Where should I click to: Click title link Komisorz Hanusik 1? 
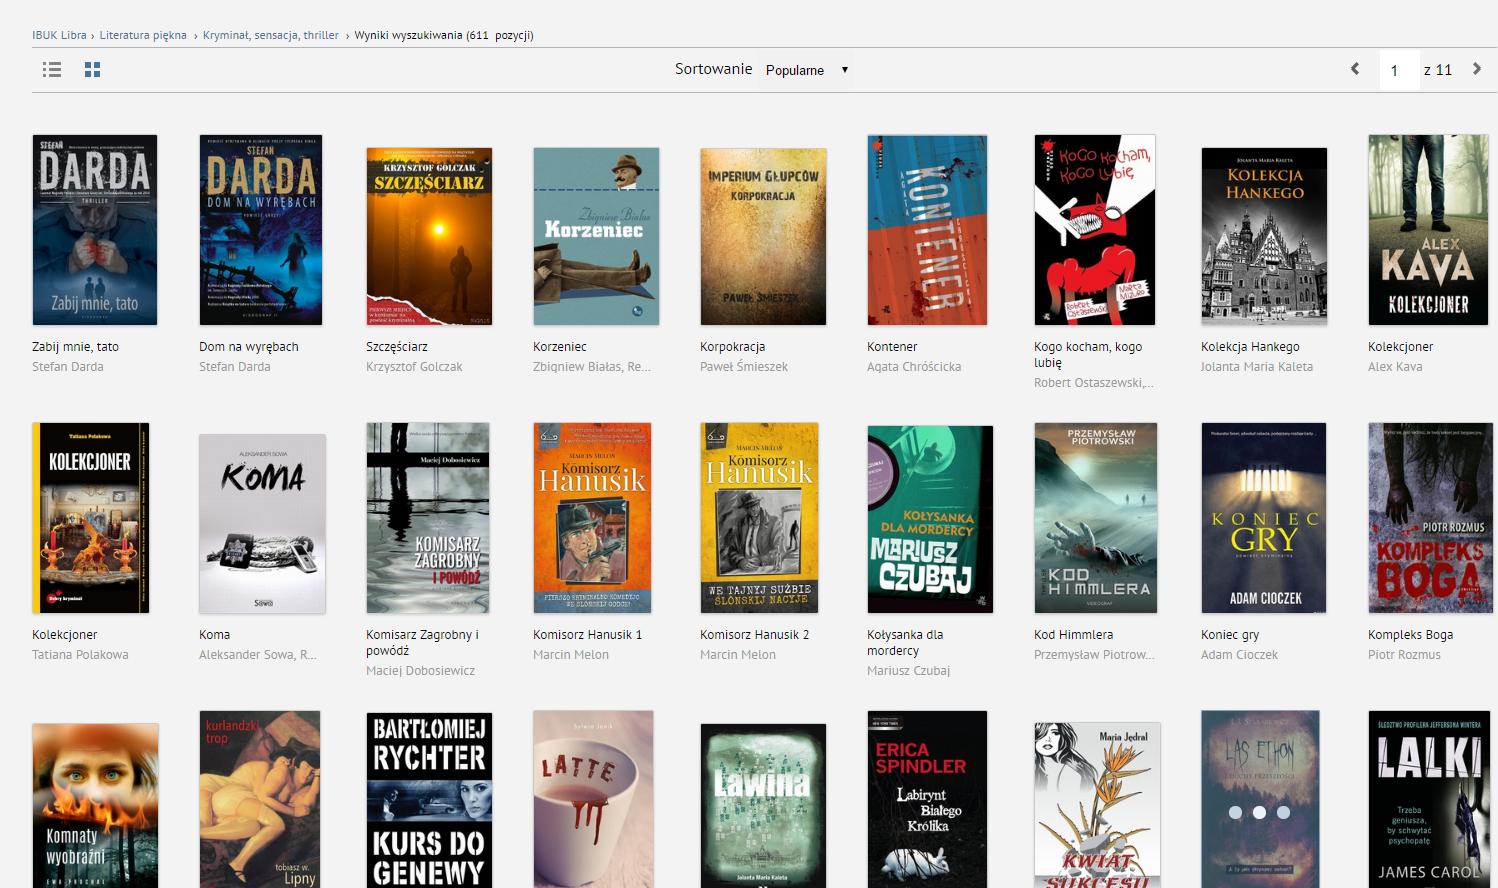tap(588, 635)
